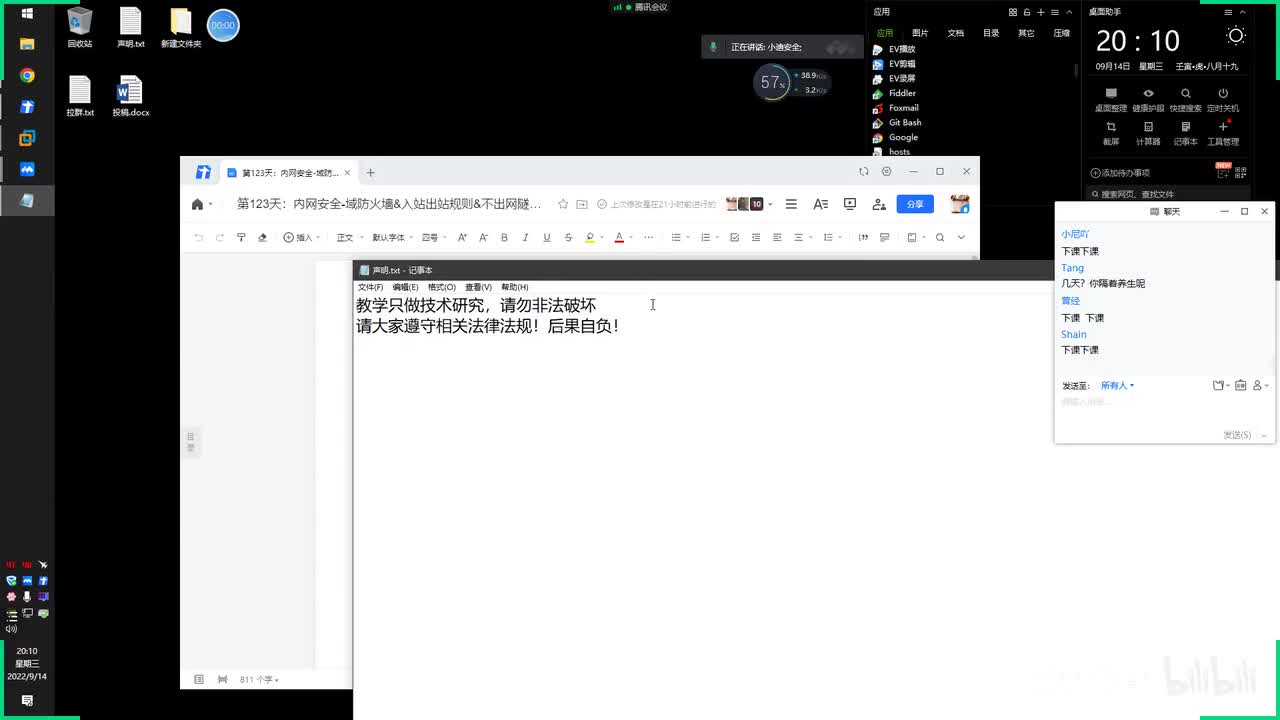Open the 编辑(E) menu in Notepad
Image resolution: width=1280 pixels, height=720 pixels.
(405, 287)
